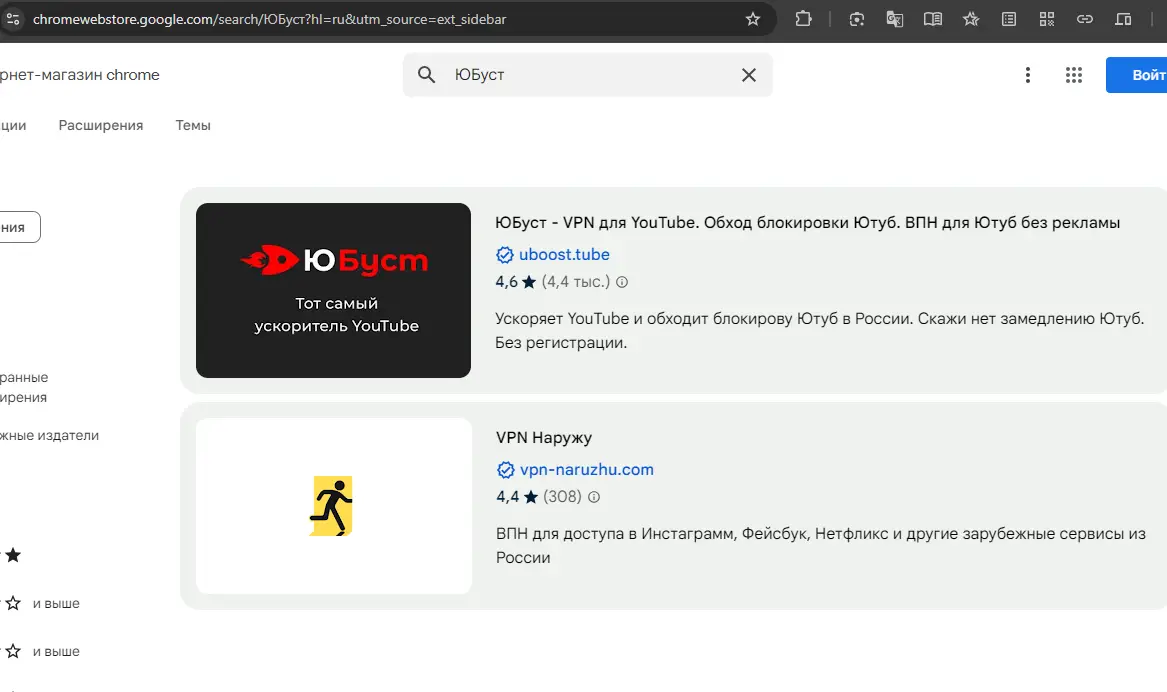This screenshot has height=692, width=1167.
Task: Click the 4,4 rating value
Action: (508, 497)
